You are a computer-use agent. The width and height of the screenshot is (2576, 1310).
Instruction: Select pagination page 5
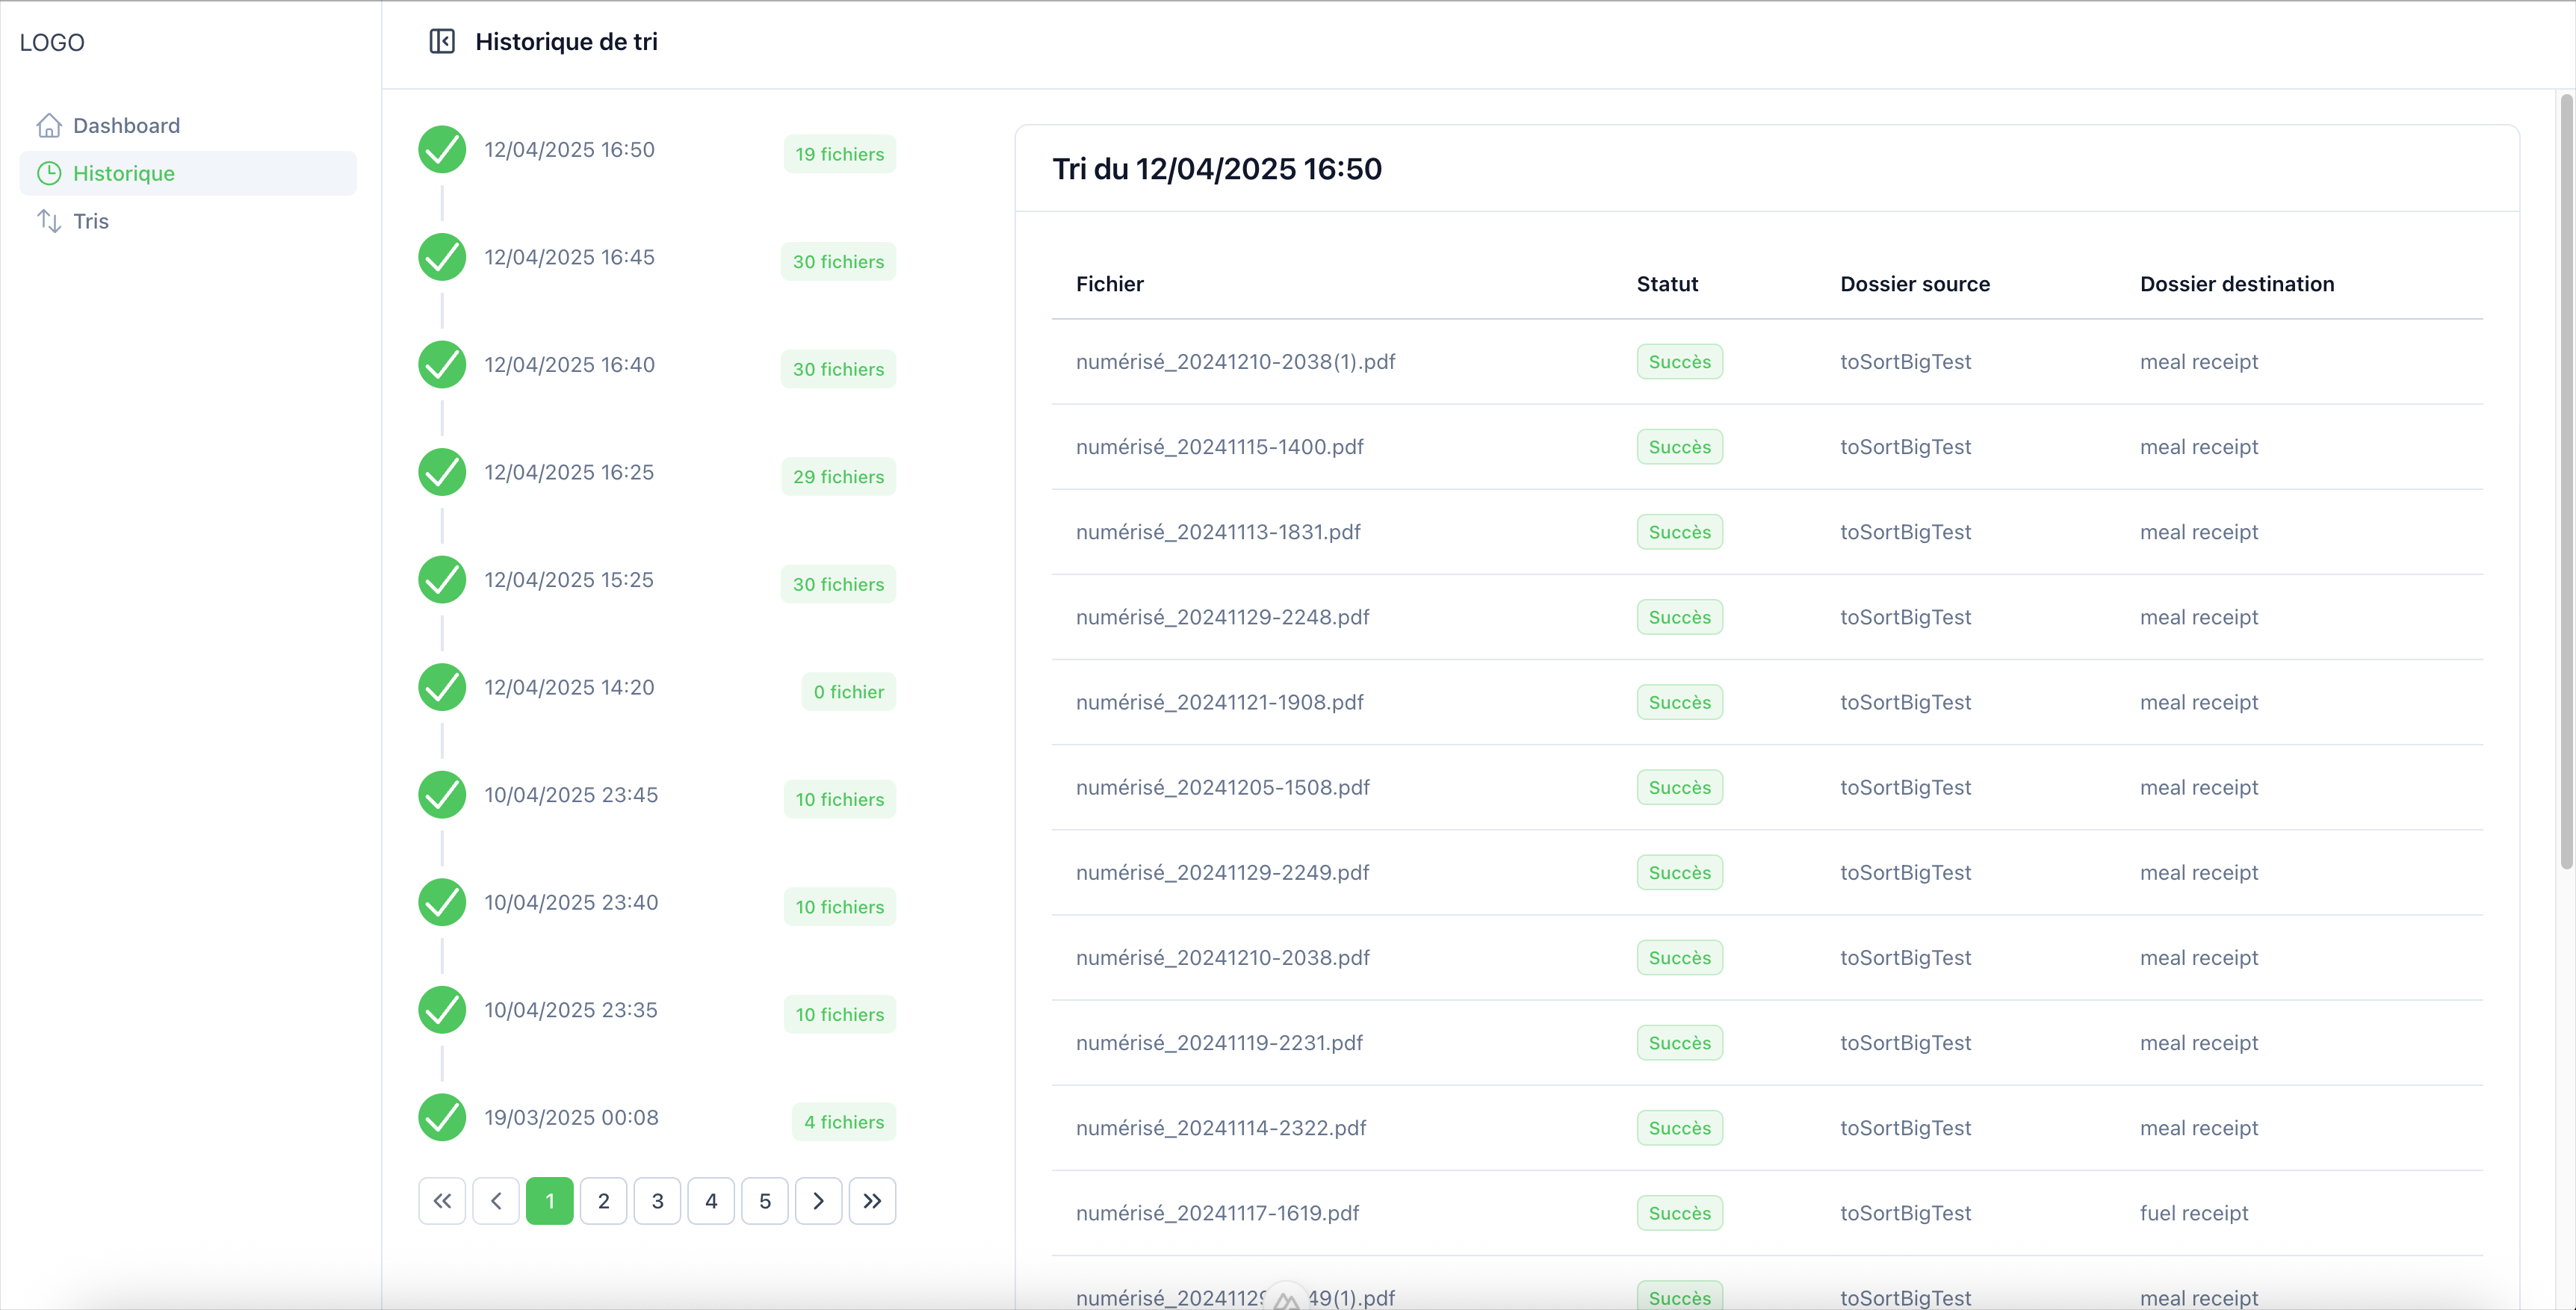[765, 1201]
